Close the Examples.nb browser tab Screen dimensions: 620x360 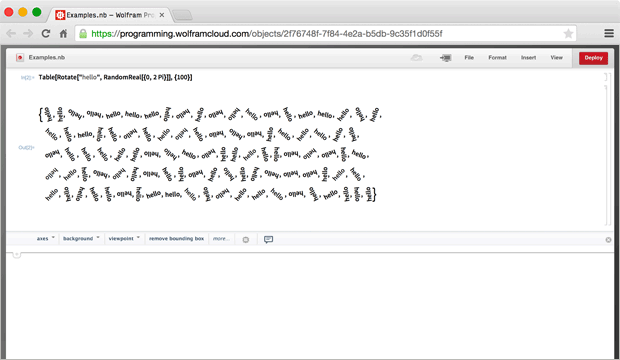coord(162,15)
